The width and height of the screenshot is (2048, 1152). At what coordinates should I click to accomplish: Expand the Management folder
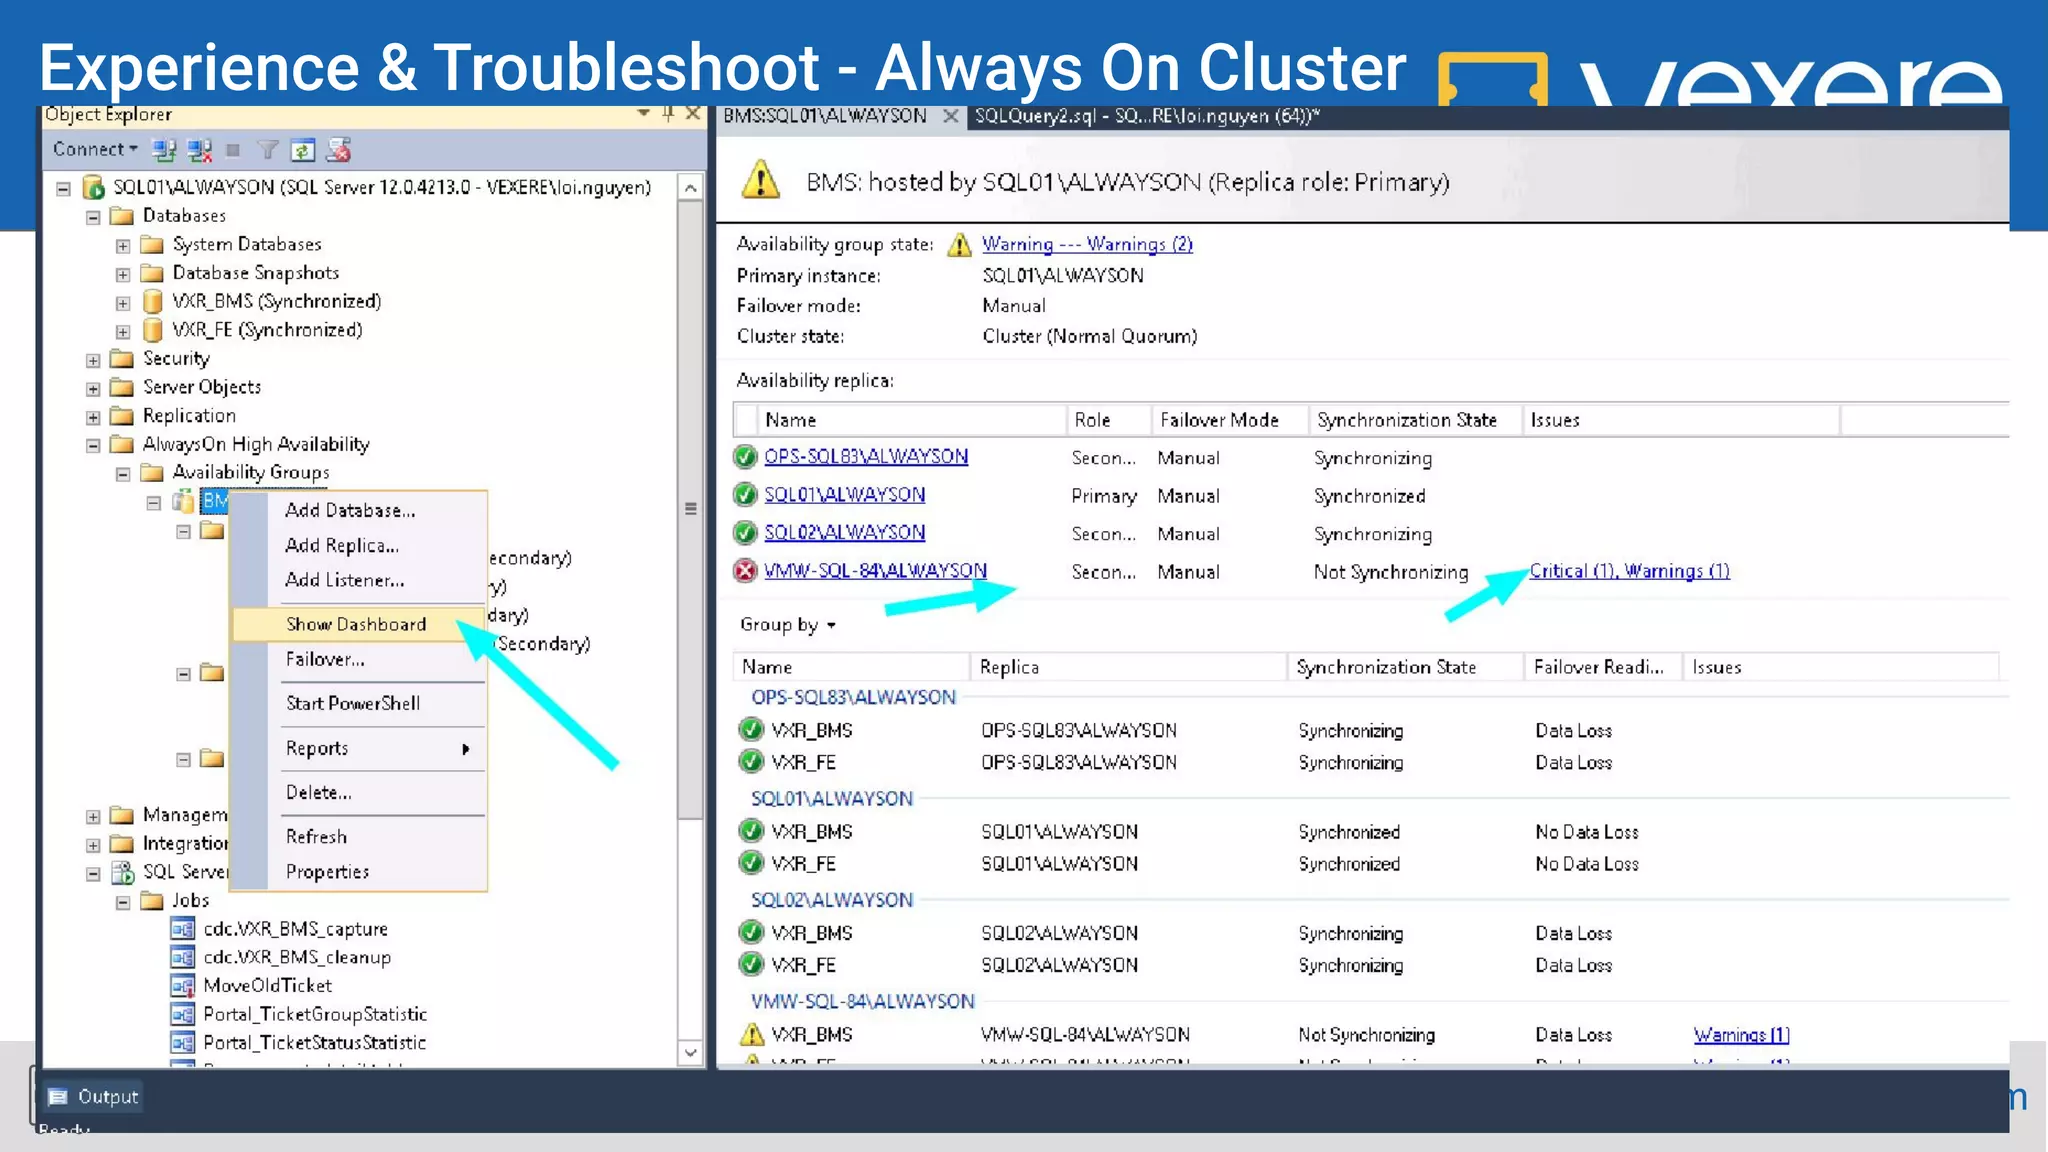click(x=93, y=816)
